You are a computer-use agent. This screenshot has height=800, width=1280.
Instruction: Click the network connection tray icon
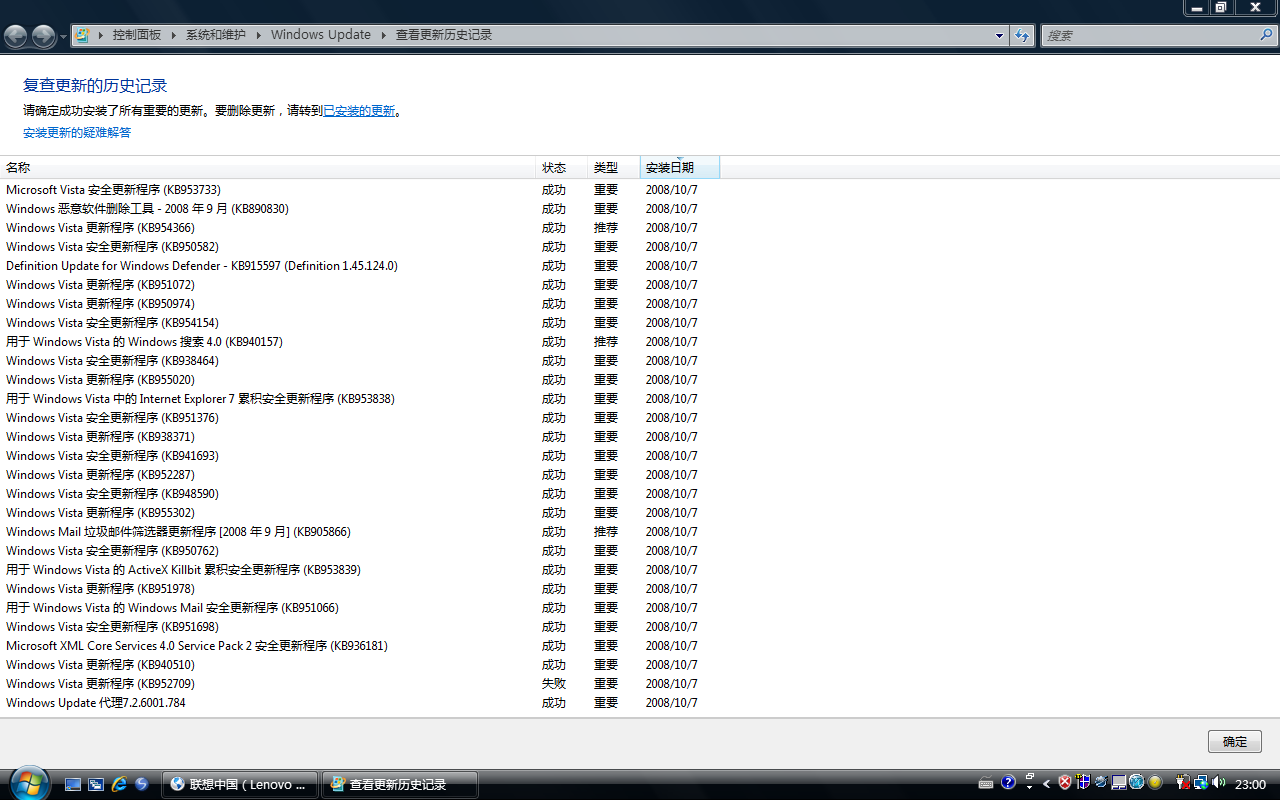(x=1201, y=783)
